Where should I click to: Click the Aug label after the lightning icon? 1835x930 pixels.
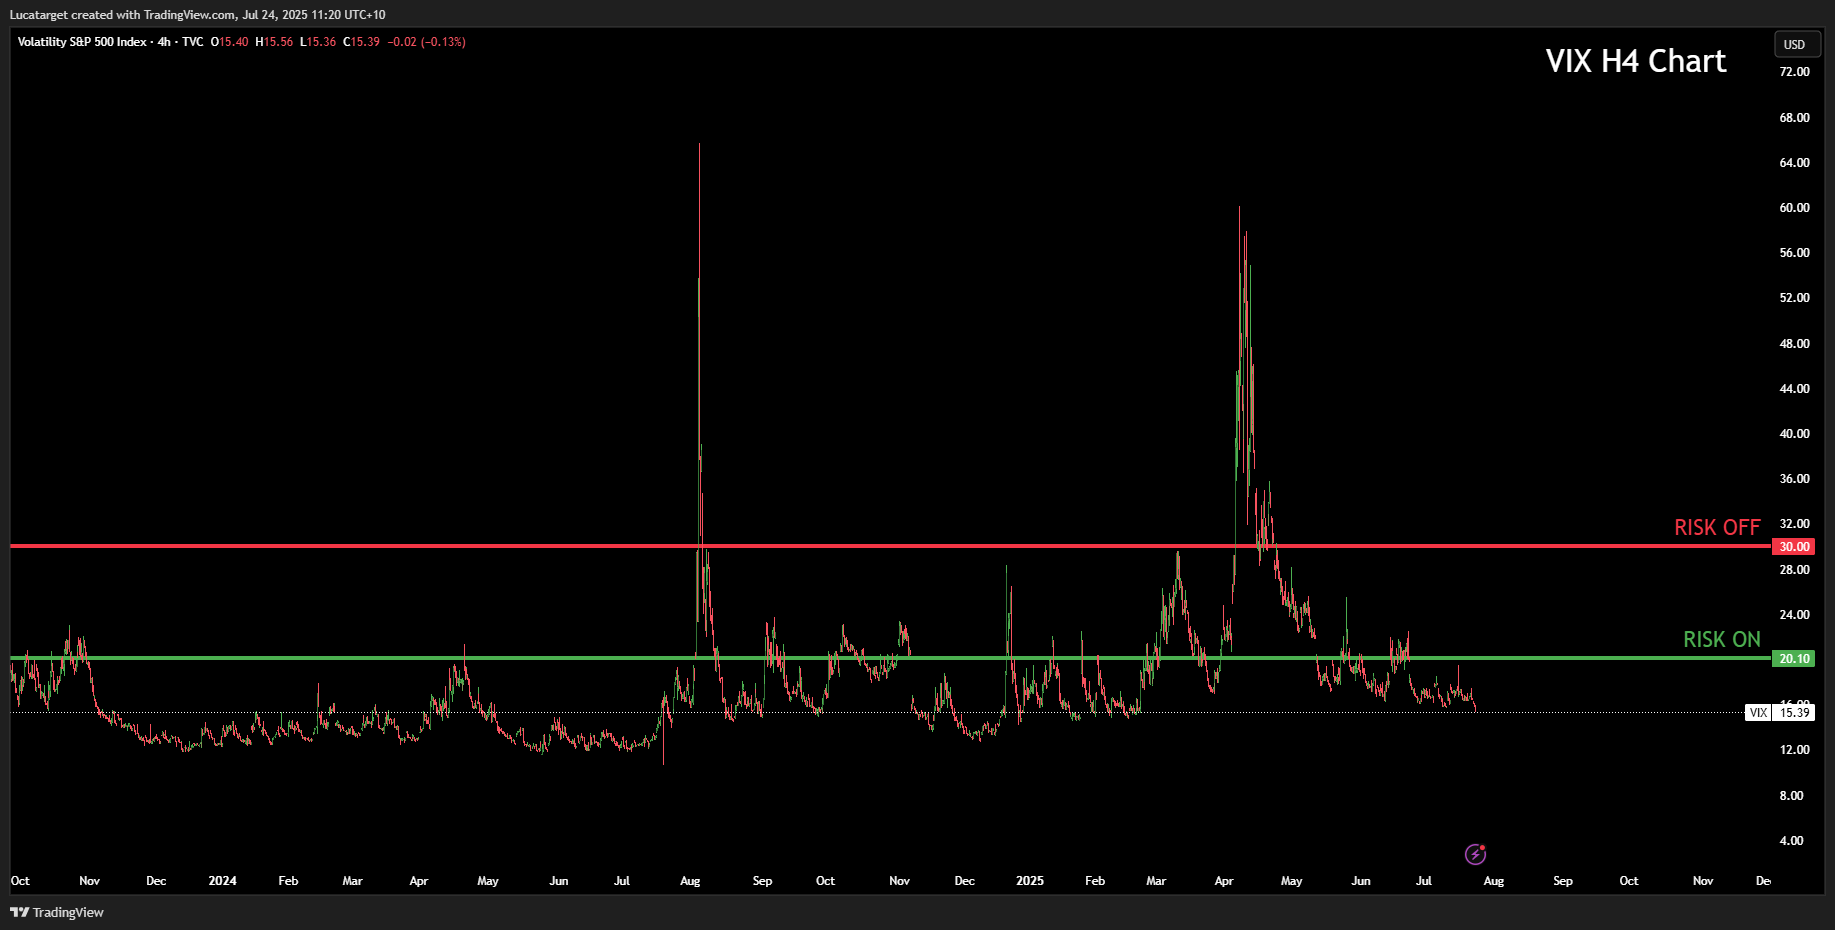[1493, 881]
